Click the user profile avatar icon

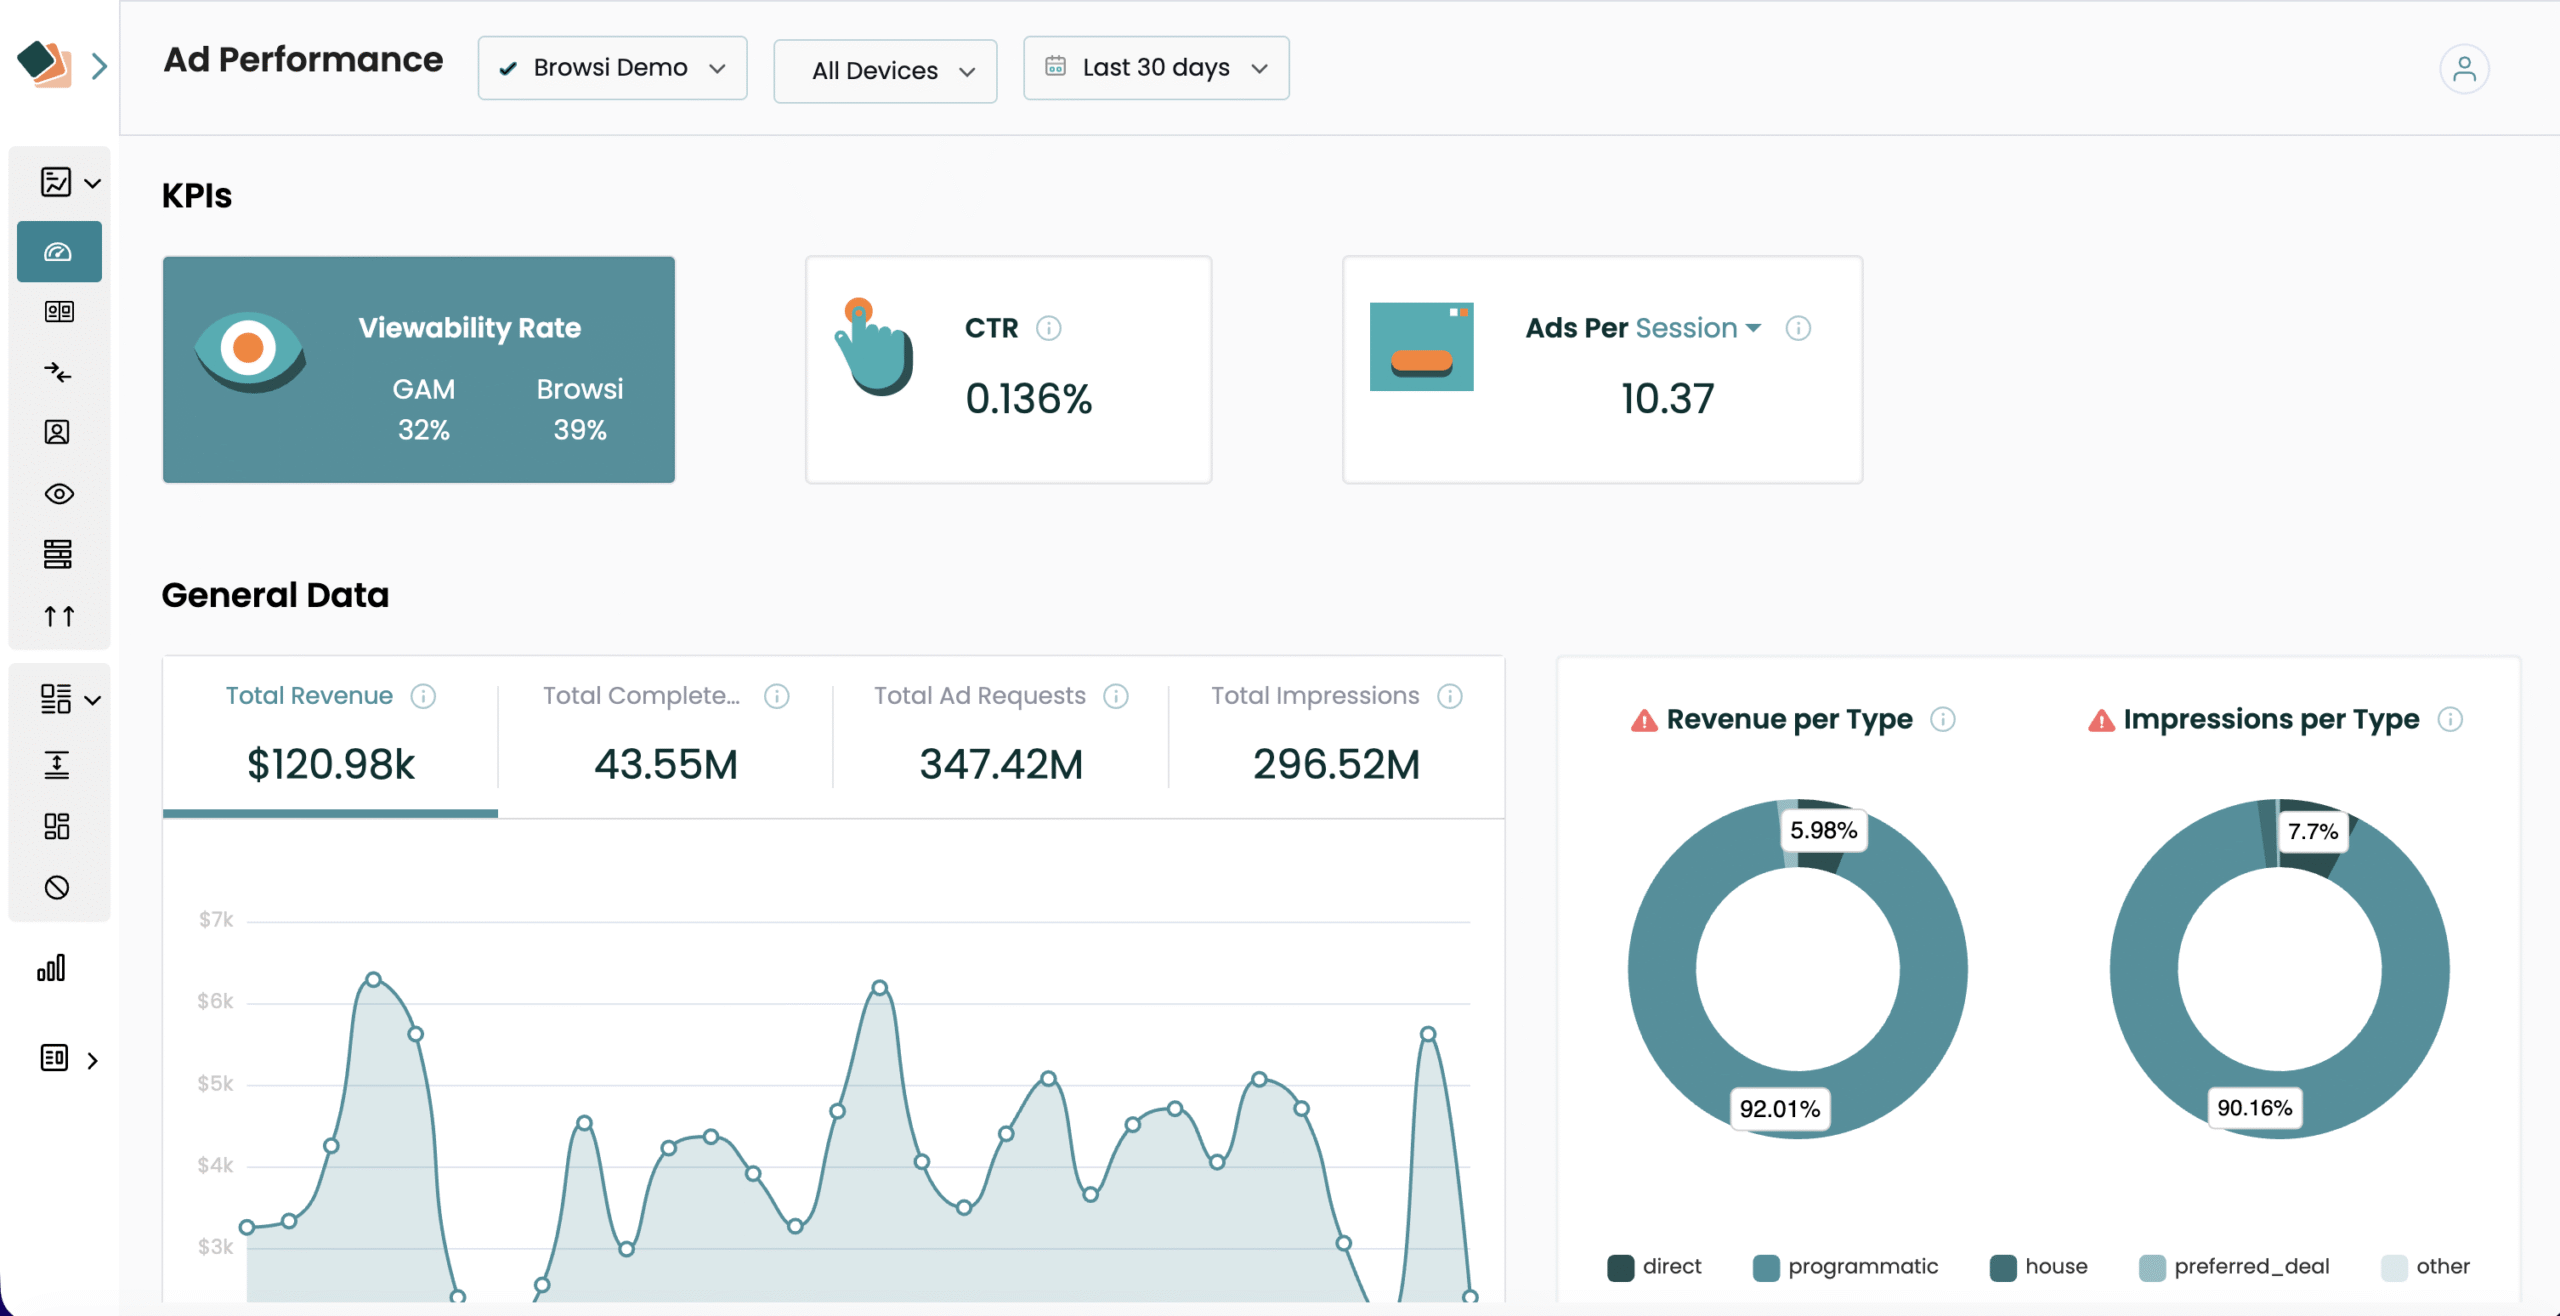pos(2463,69)
